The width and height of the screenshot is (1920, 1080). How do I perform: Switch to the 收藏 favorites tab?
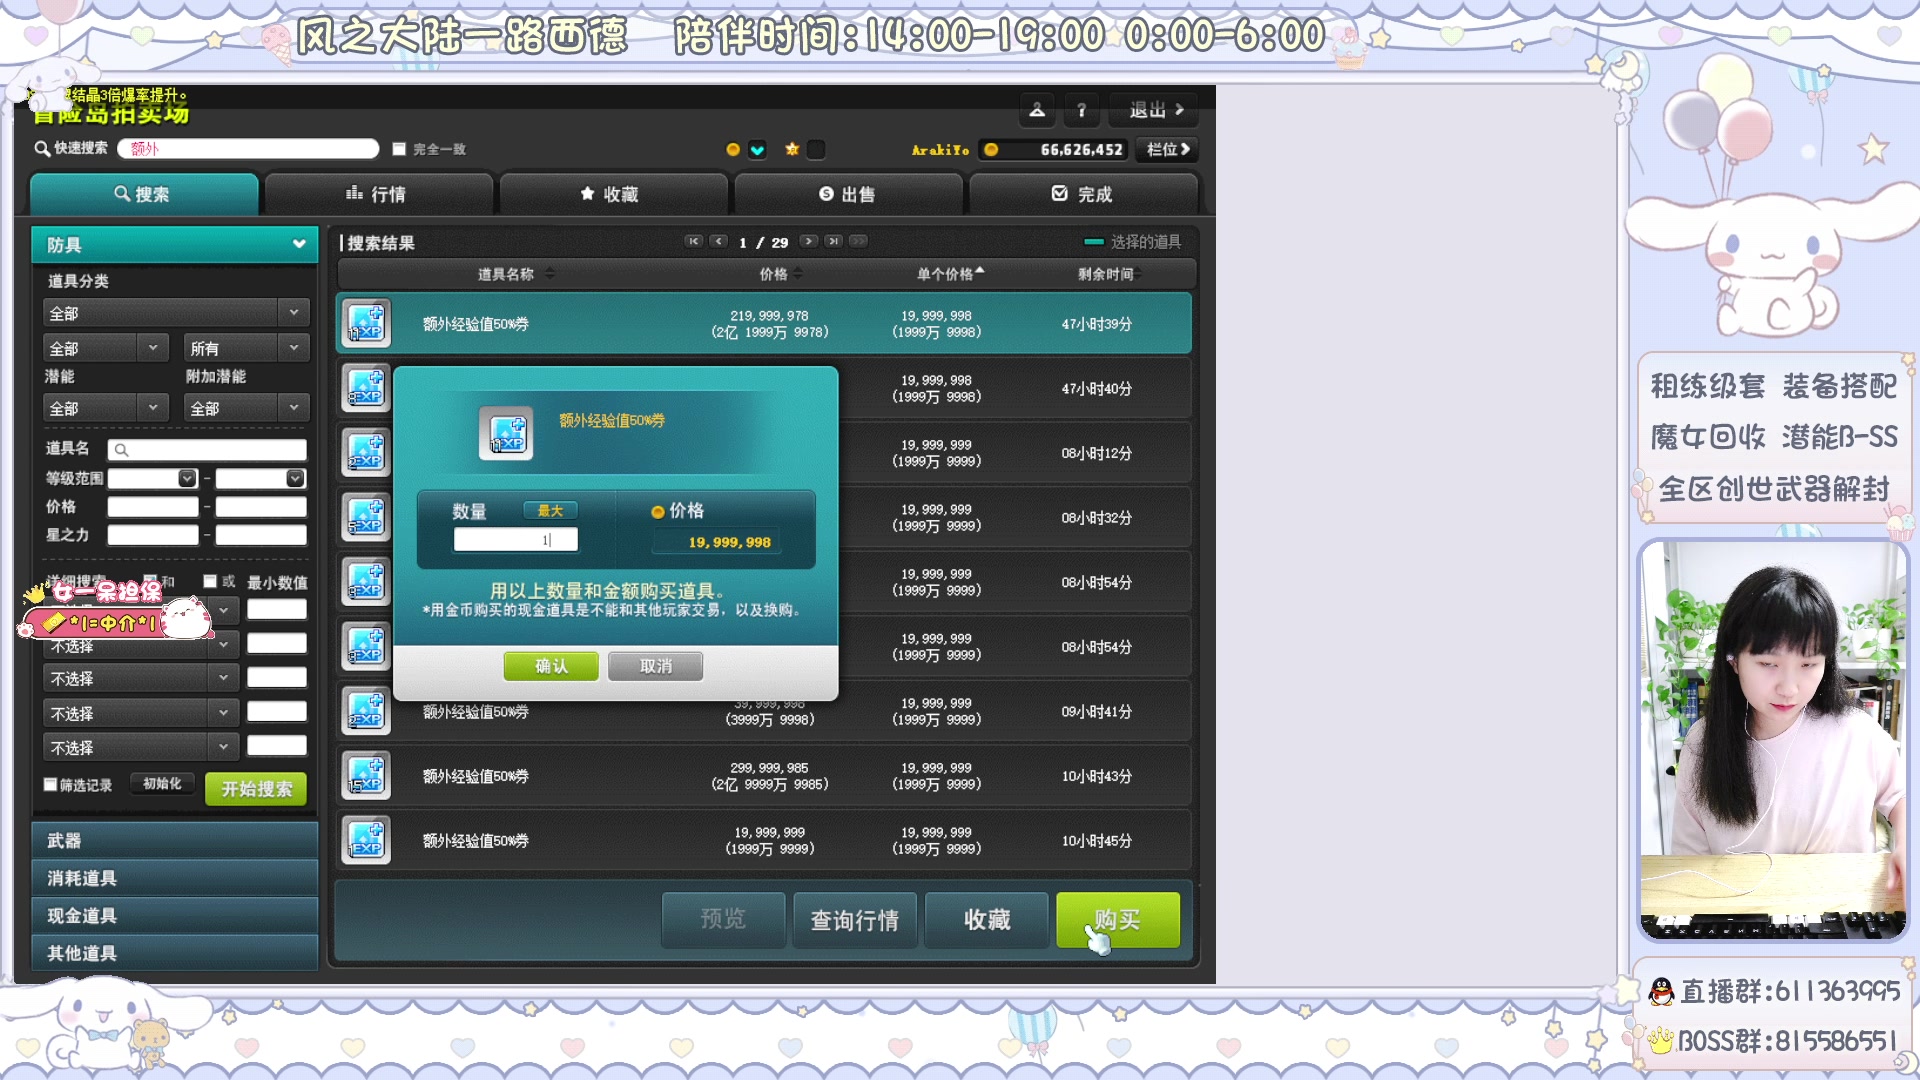[x=613, y=194]
